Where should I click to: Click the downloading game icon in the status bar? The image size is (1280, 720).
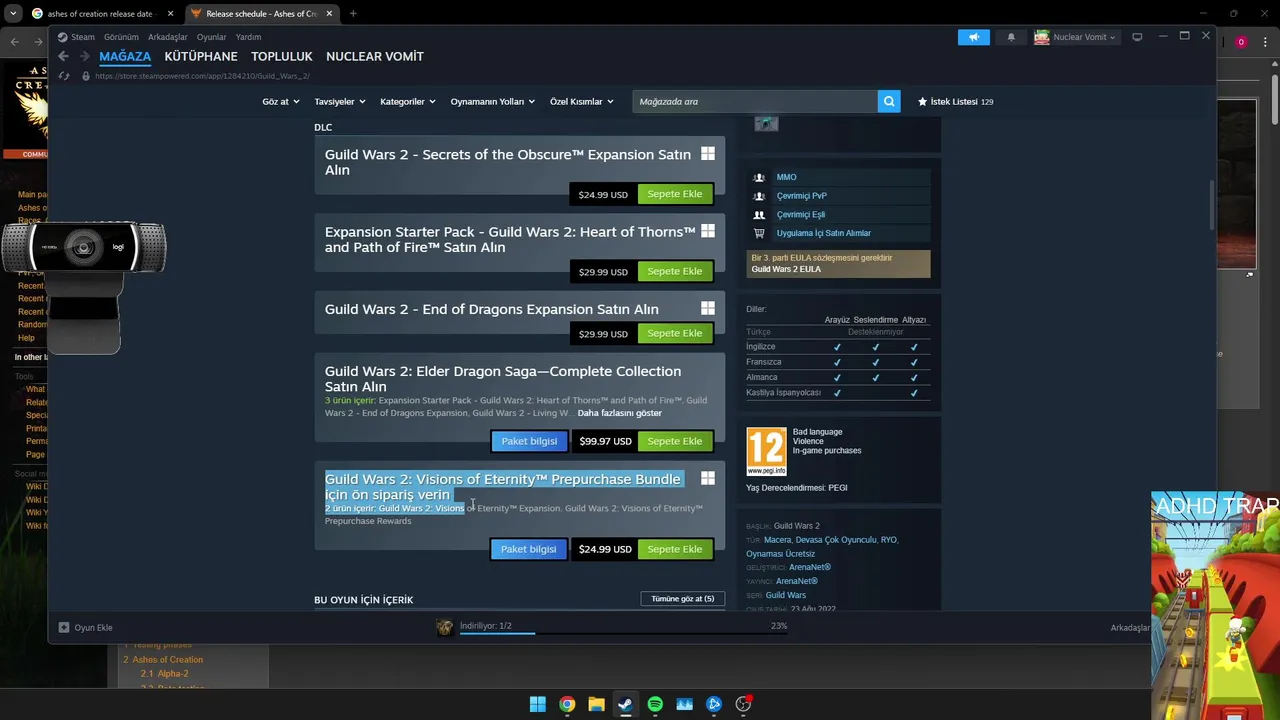coord(445,627)
